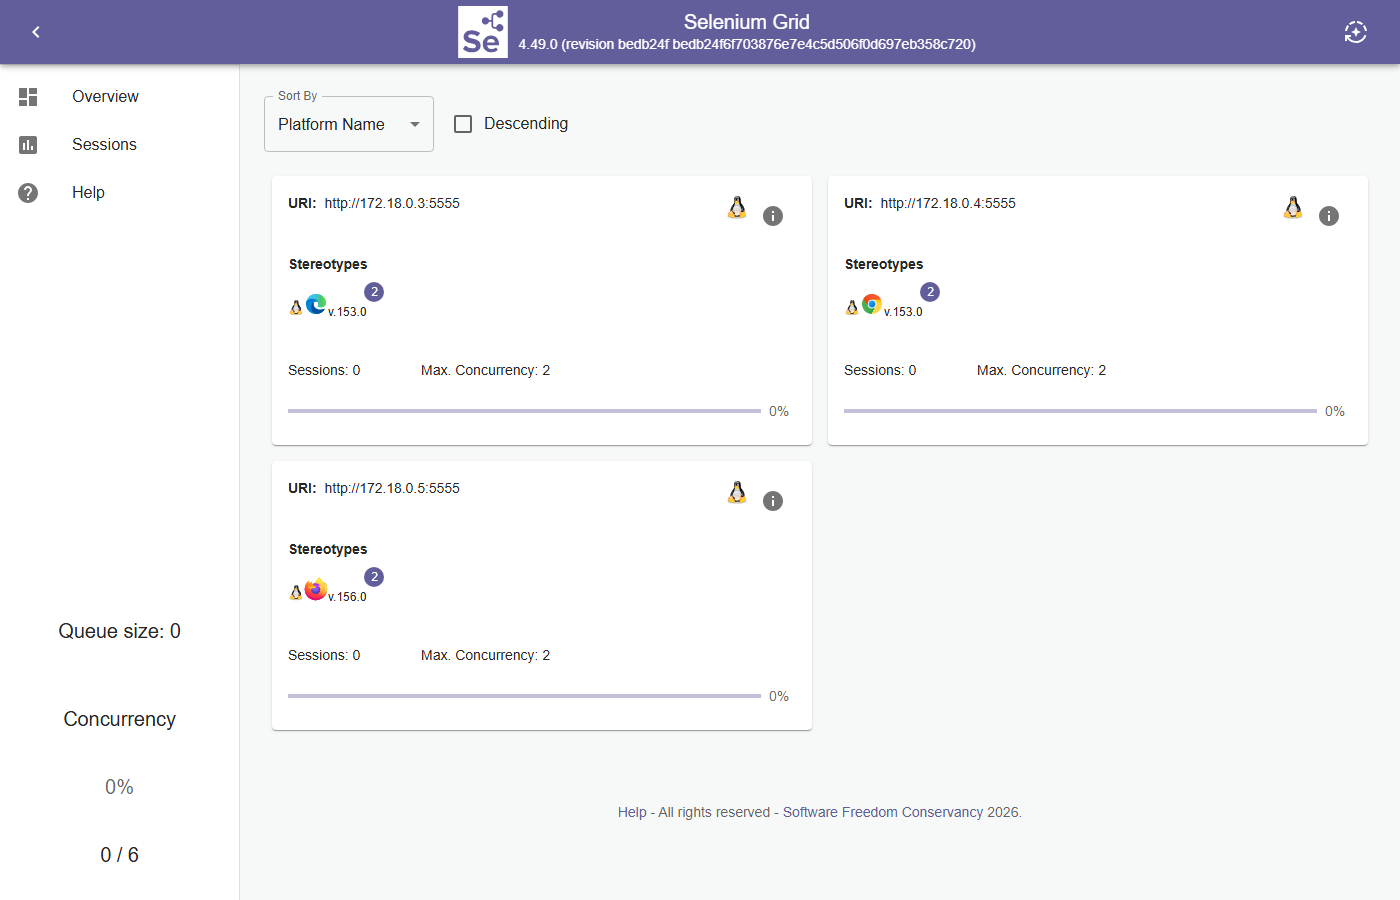Click the small penguin beside the Chrome stereotype
1400x900 pixels.
(x=852, y=308)
